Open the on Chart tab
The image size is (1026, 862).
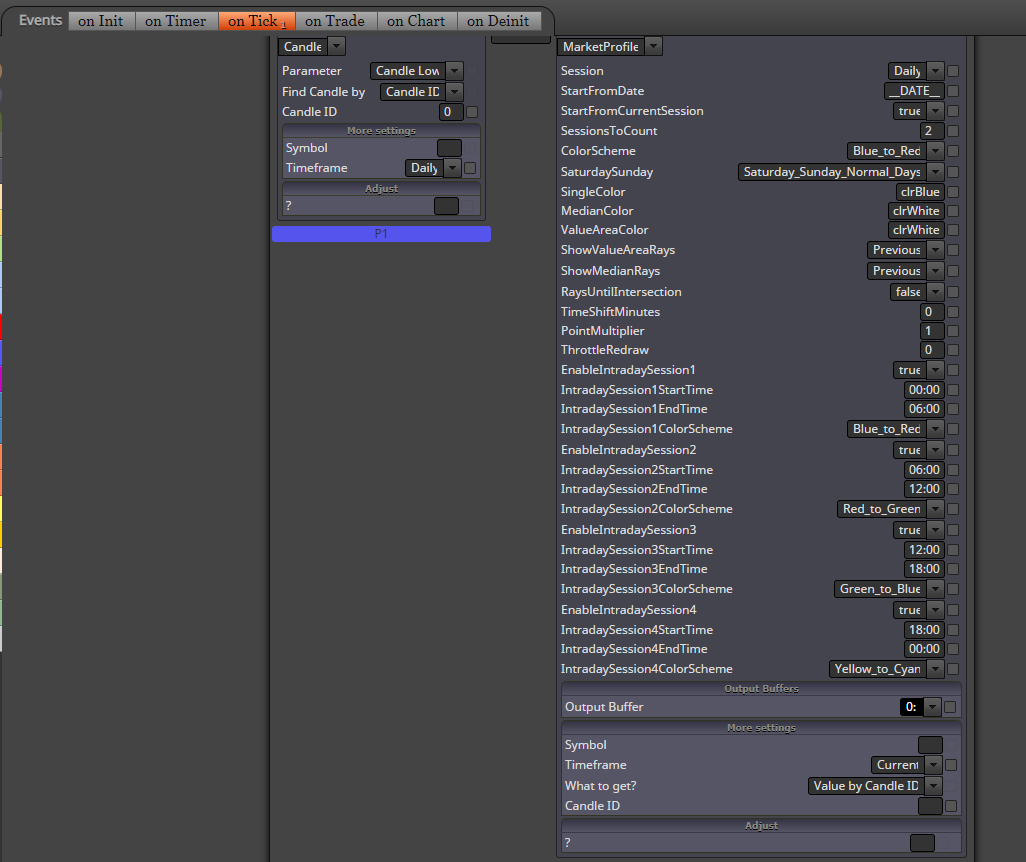[x=416, y=21]
